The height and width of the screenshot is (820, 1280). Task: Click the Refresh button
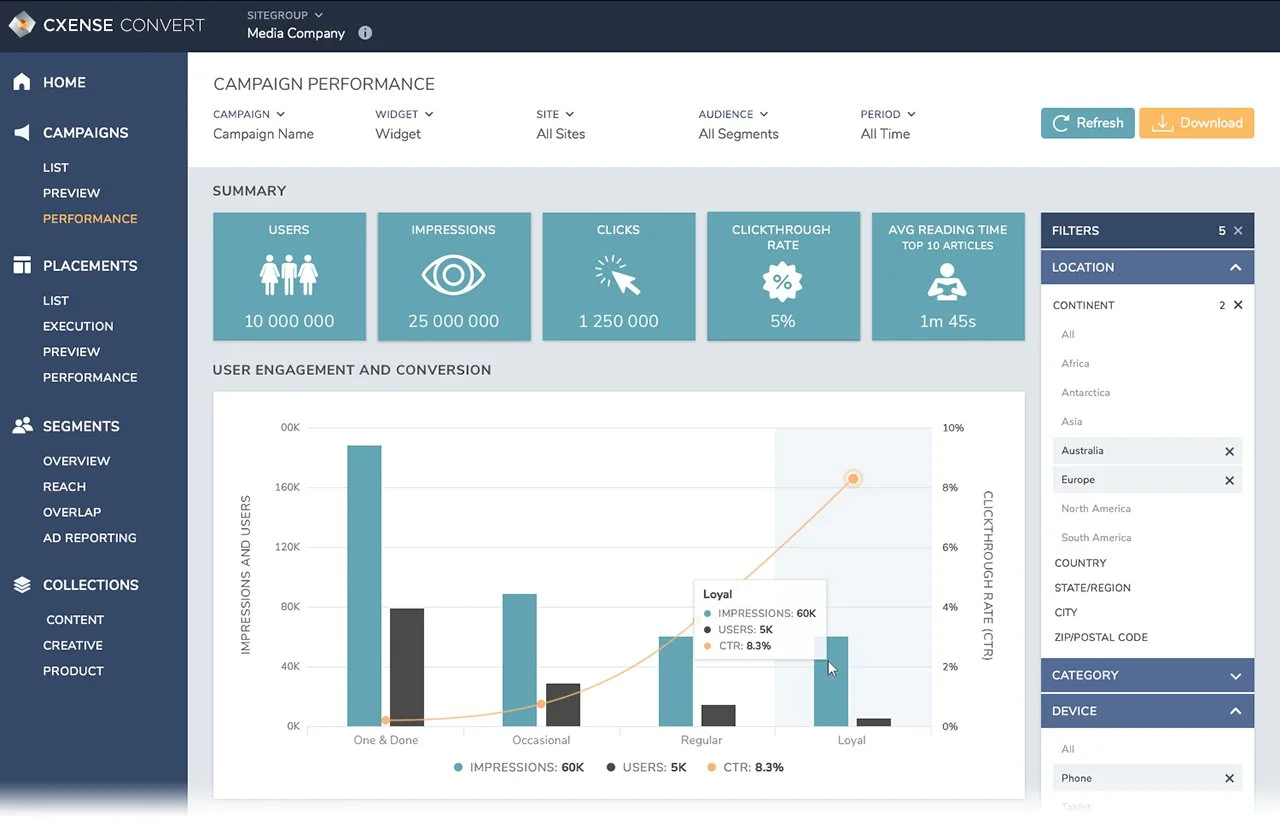(x=1087, y=122)
